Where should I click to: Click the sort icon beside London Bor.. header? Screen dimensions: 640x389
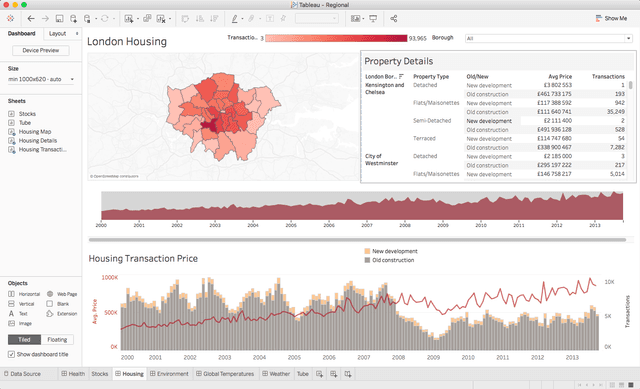tap(401, 76)
